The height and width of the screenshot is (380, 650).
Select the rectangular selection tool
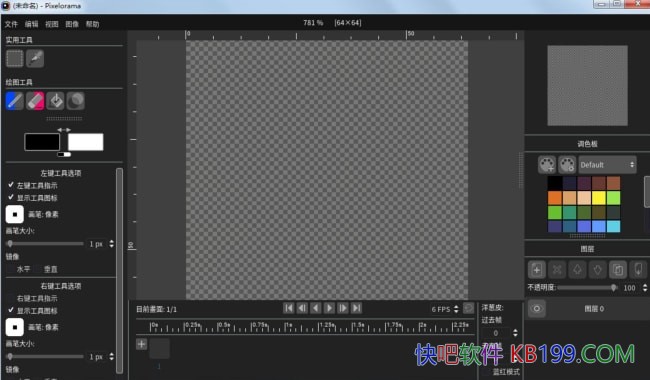tap(15, 58)
